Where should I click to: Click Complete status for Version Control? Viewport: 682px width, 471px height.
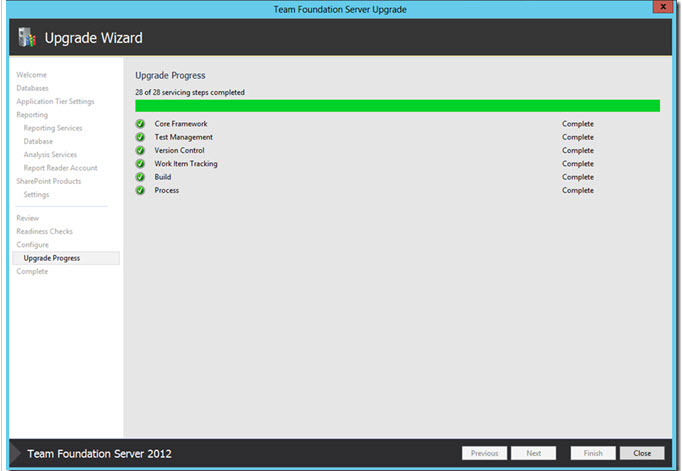(x=578, y=150)
